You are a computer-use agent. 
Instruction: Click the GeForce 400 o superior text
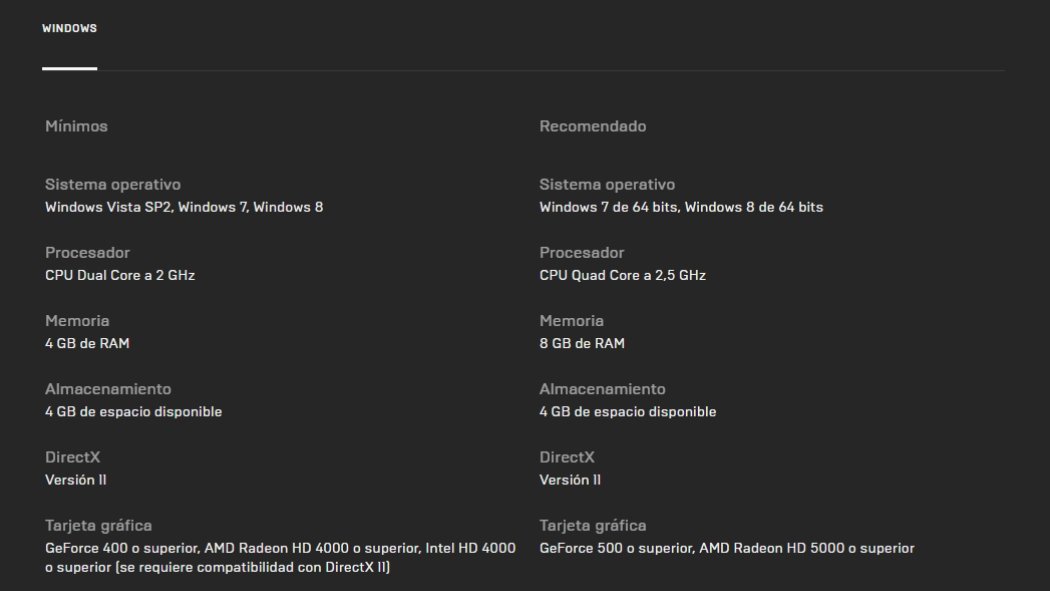[120, 548]
